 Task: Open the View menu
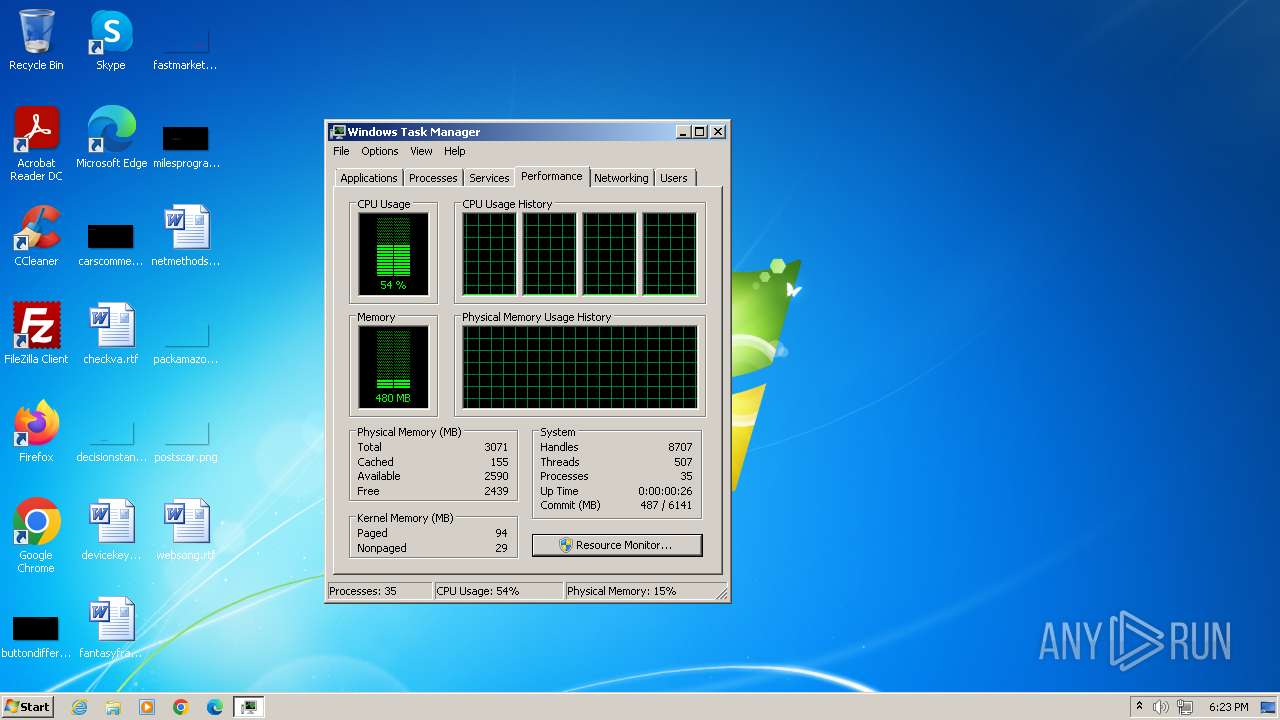[x=421, y=151]
